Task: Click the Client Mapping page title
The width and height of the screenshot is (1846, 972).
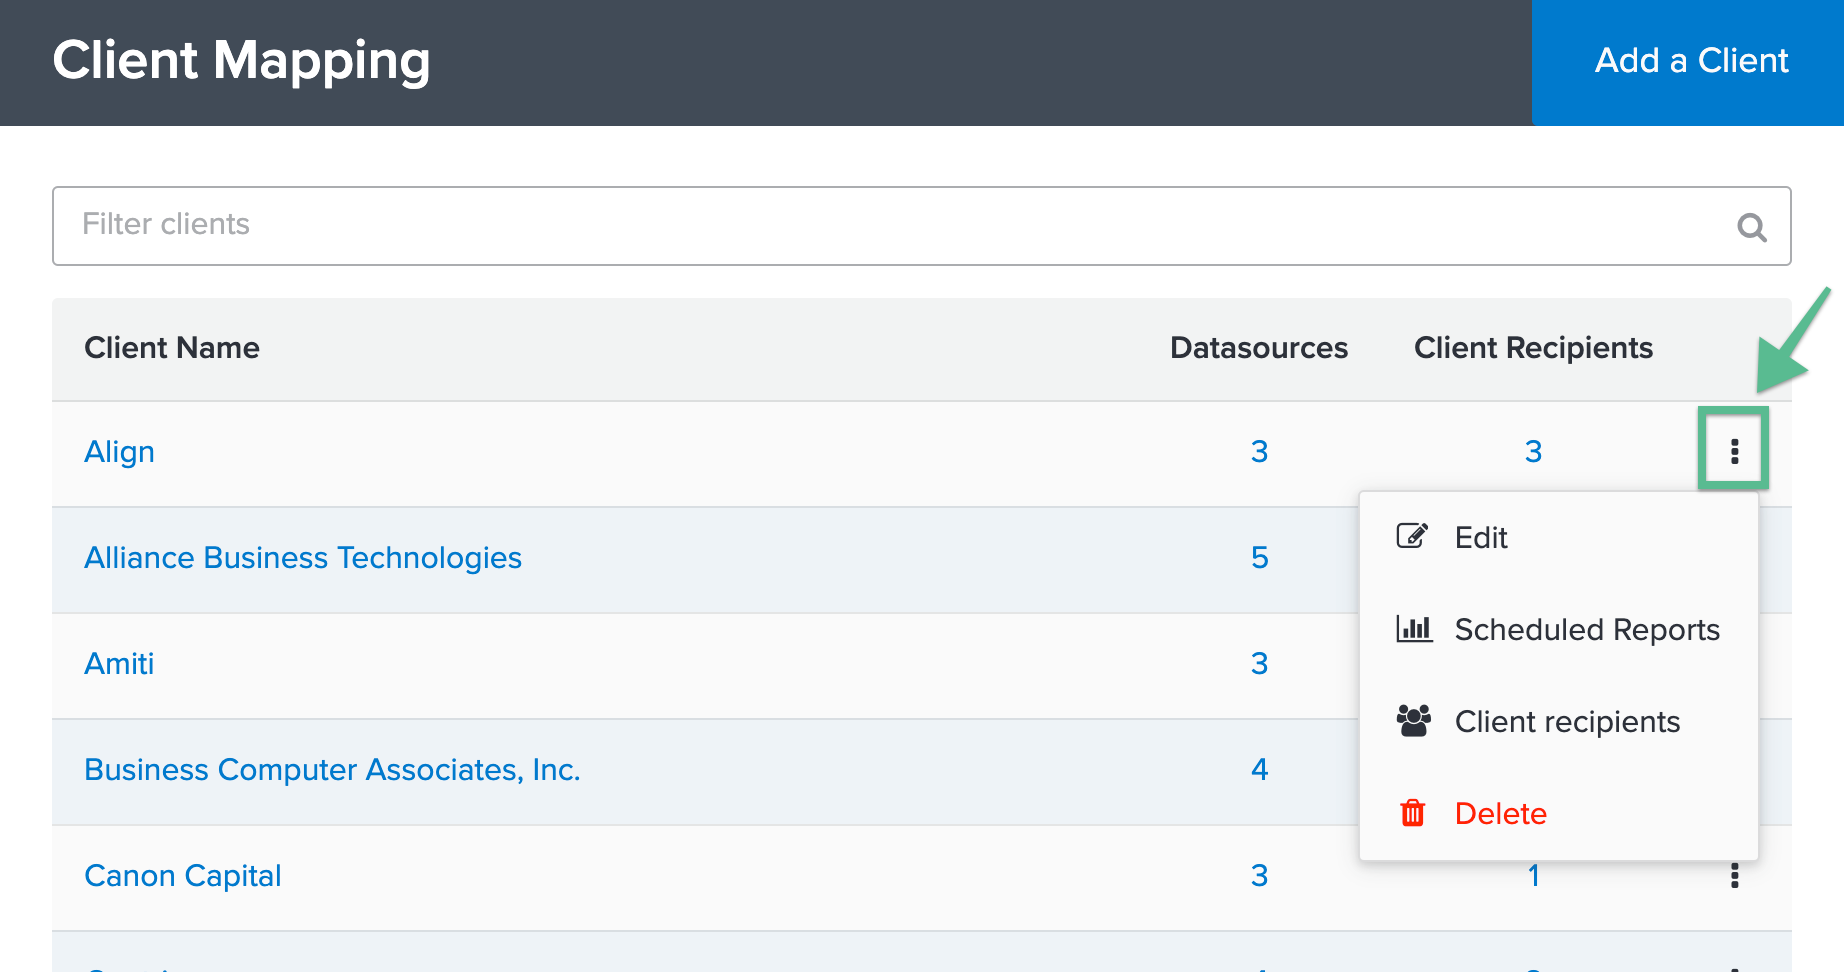Action: coord(241,62)
